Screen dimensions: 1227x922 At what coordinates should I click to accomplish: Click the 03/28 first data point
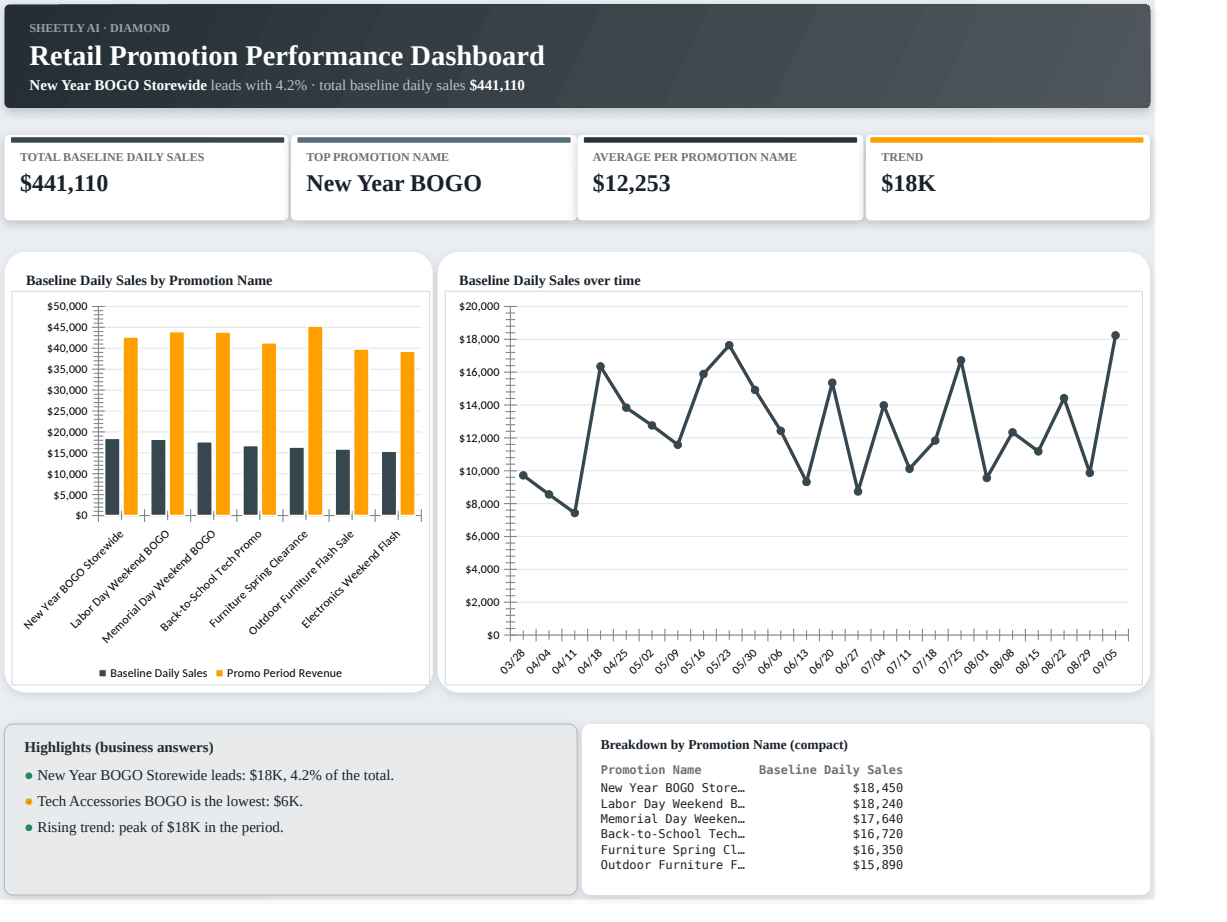[x=523, y=475]
